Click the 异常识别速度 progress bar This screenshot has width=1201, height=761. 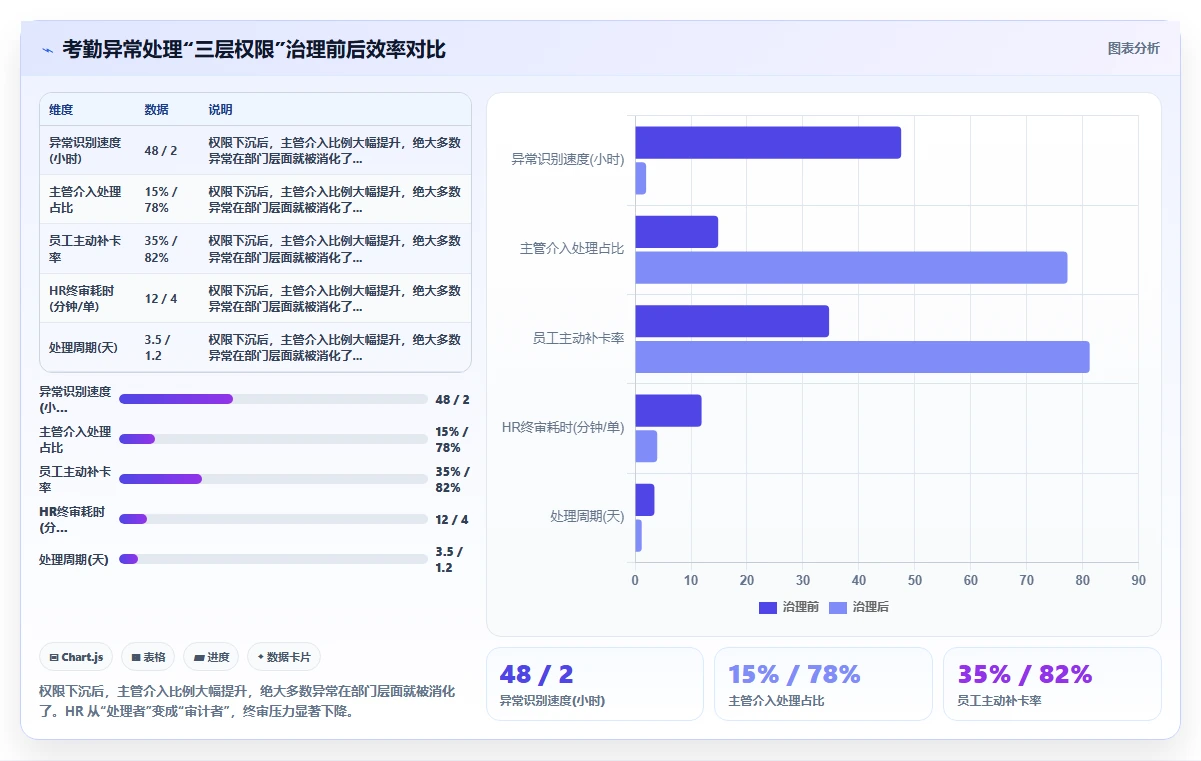click(273, 399)
